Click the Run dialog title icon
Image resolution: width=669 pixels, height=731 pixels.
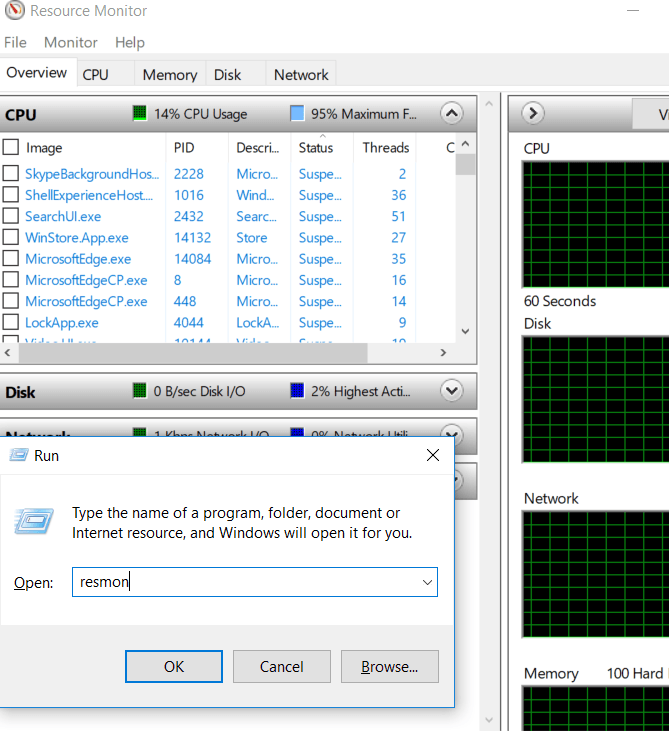click(x=18, y=456)
